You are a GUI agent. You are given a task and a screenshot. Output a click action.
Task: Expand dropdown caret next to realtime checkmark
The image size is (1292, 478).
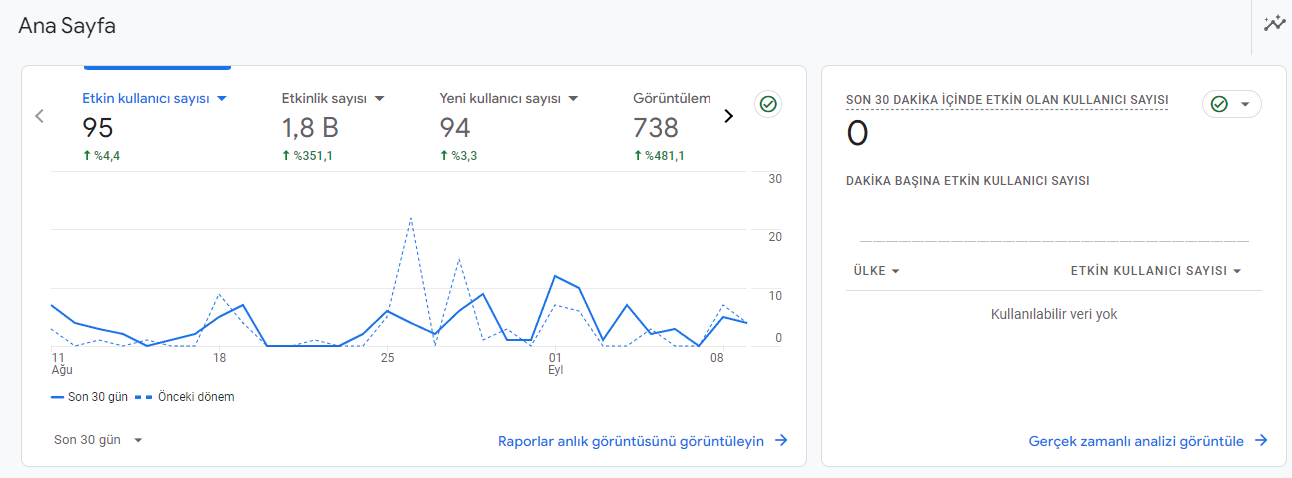click(1245, 104)
